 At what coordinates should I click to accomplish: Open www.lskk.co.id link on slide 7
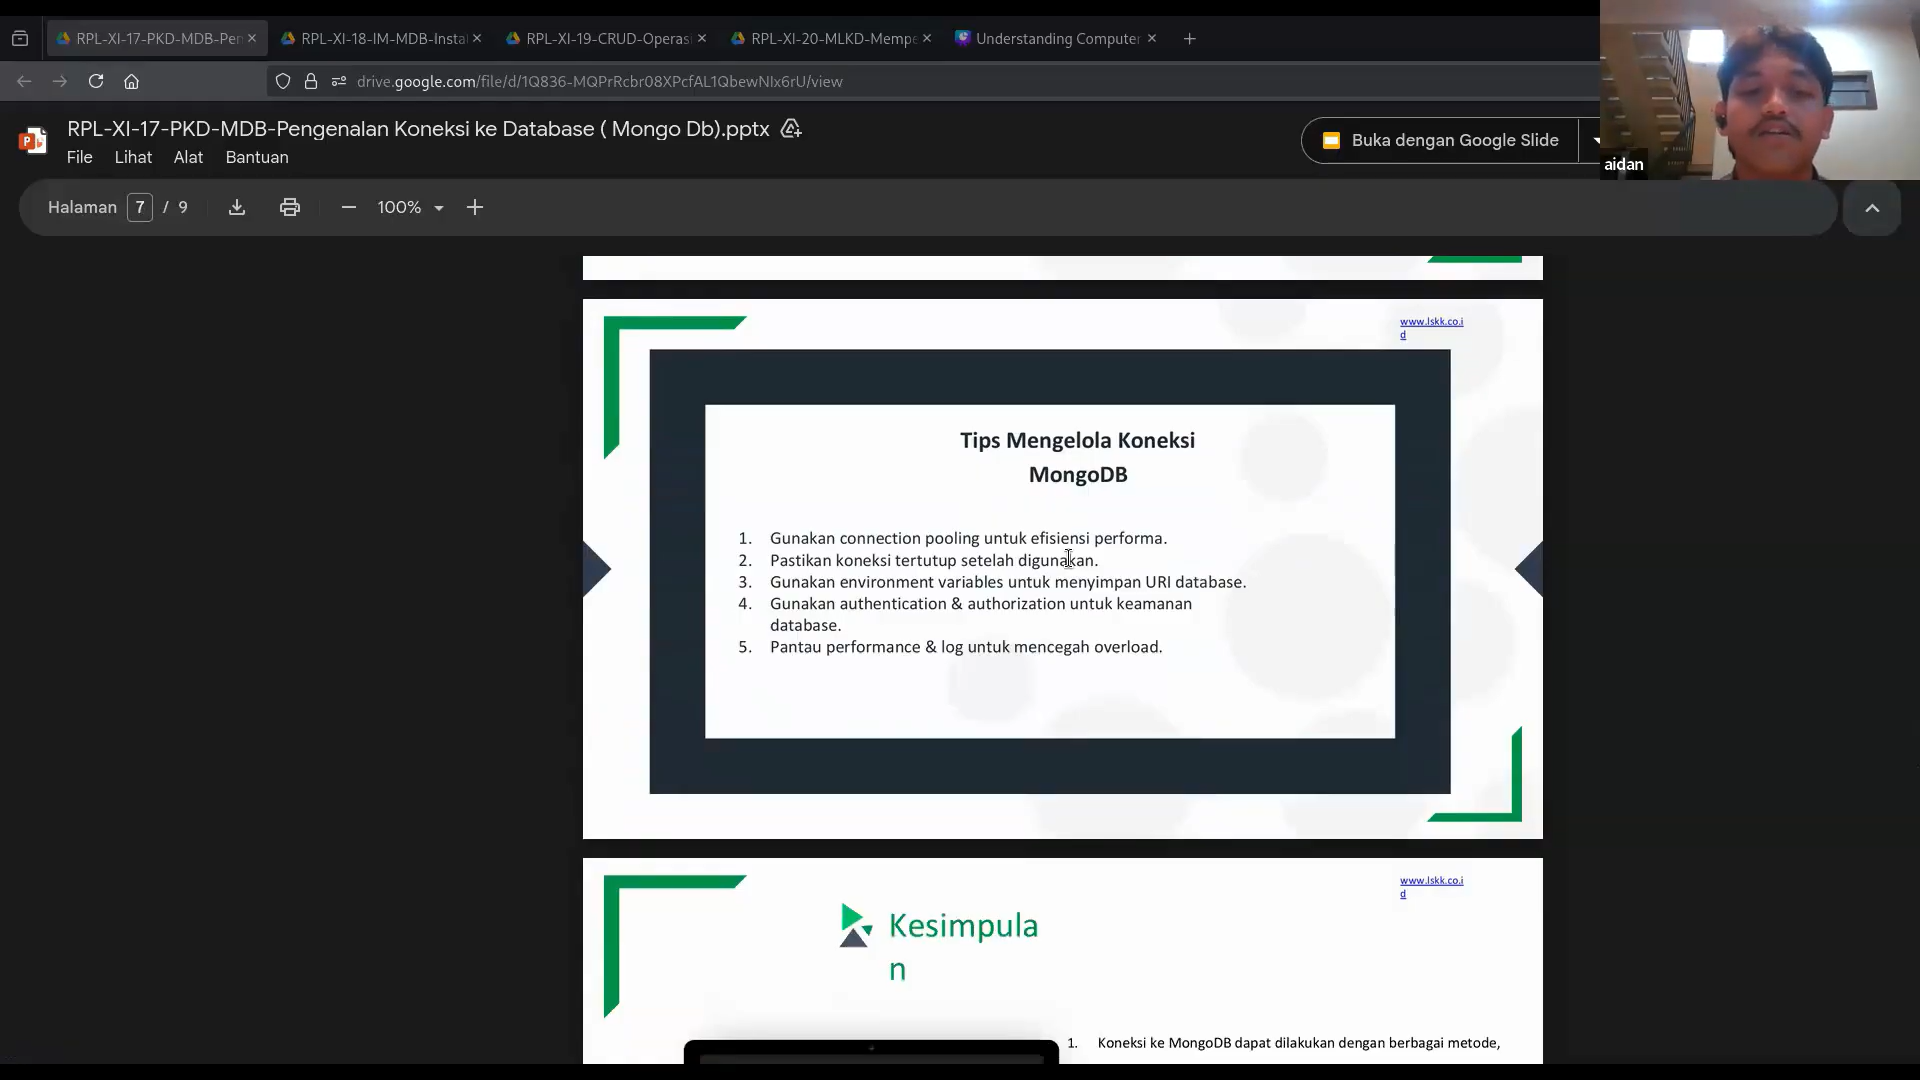click(1431, 322)
